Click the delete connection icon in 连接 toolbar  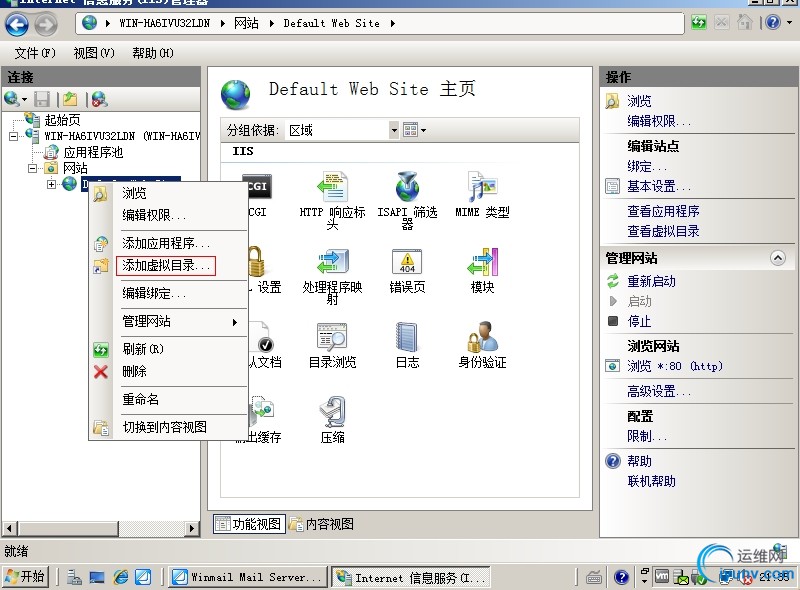coord(99,99)
